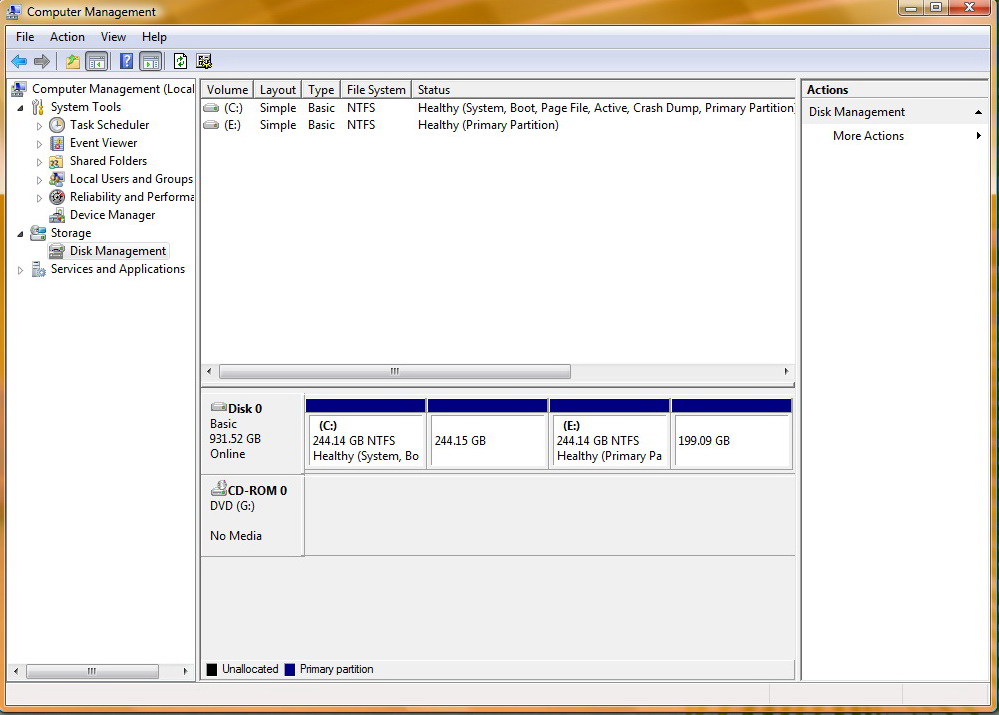Image resolution: width=999 pixels, height=715 pixels.
Task: Click the Disk 0 drive icon
Action: click(x=219, y=408)
